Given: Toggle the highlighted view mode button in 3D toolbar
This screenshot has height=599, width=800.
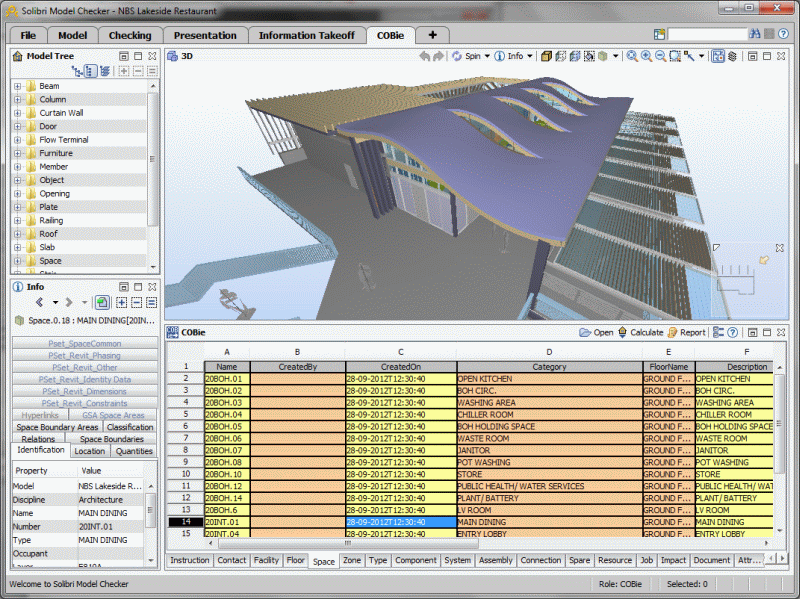Looking at the screenshot, I should [718, 56].
